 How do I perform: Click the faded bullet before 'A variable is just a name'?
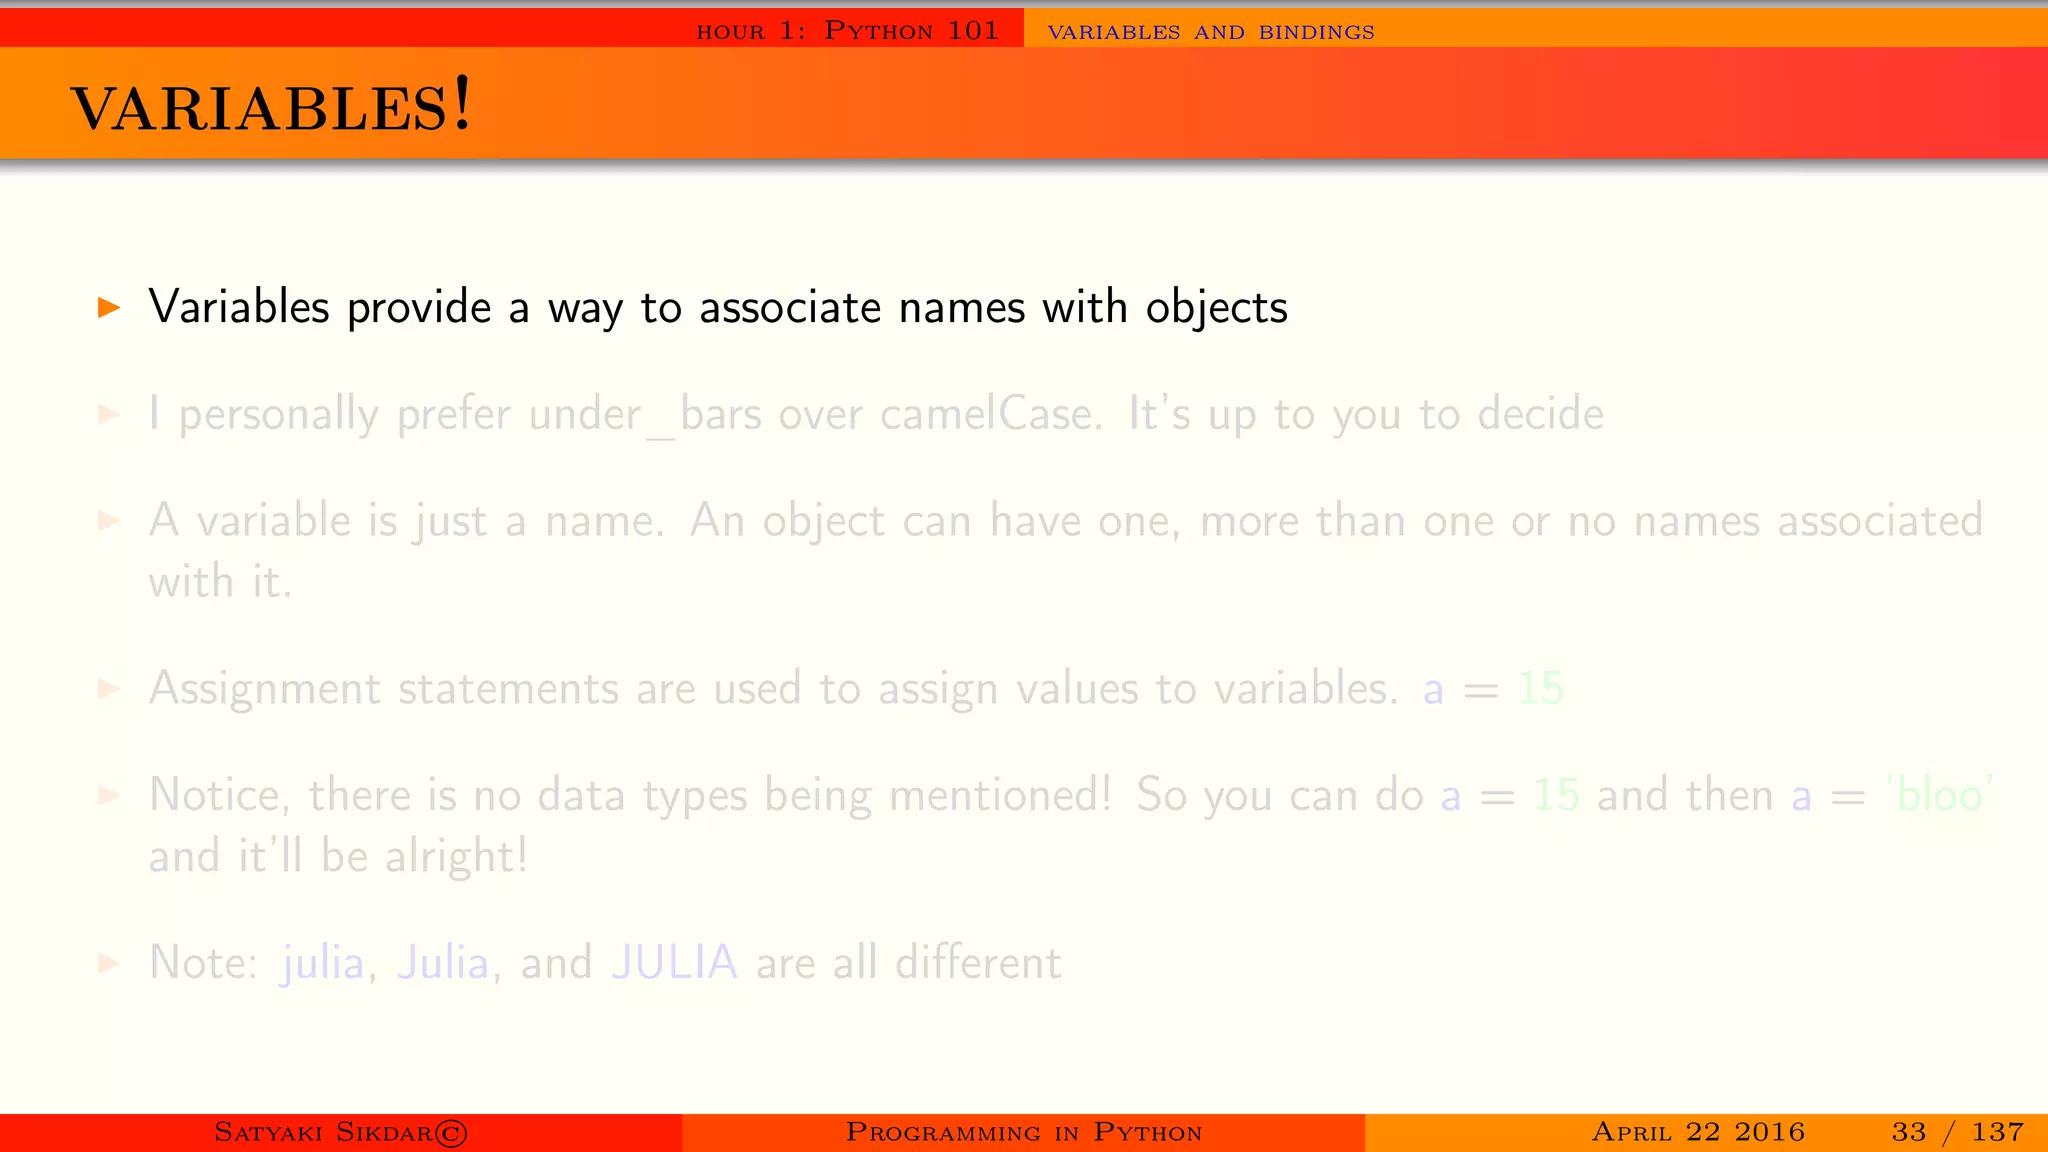tap(109, 521)
